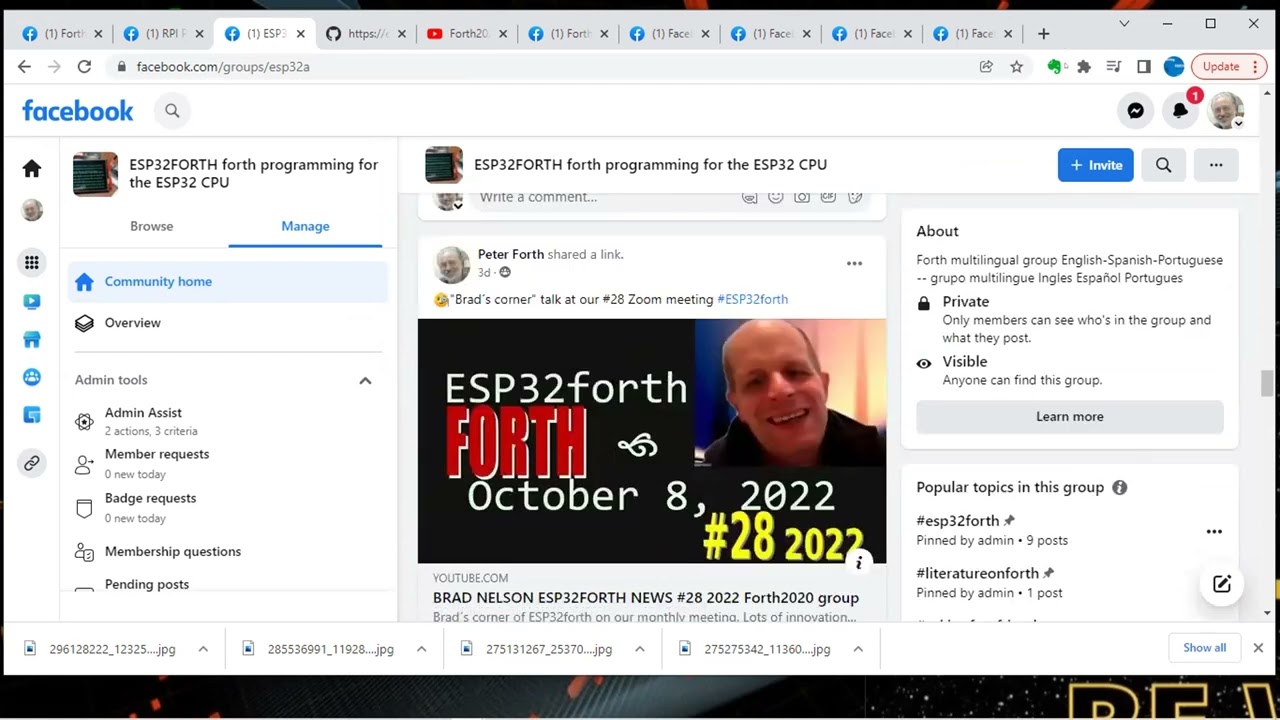
Task: Click the address bar URL
Action: click(x=223, y=67)
